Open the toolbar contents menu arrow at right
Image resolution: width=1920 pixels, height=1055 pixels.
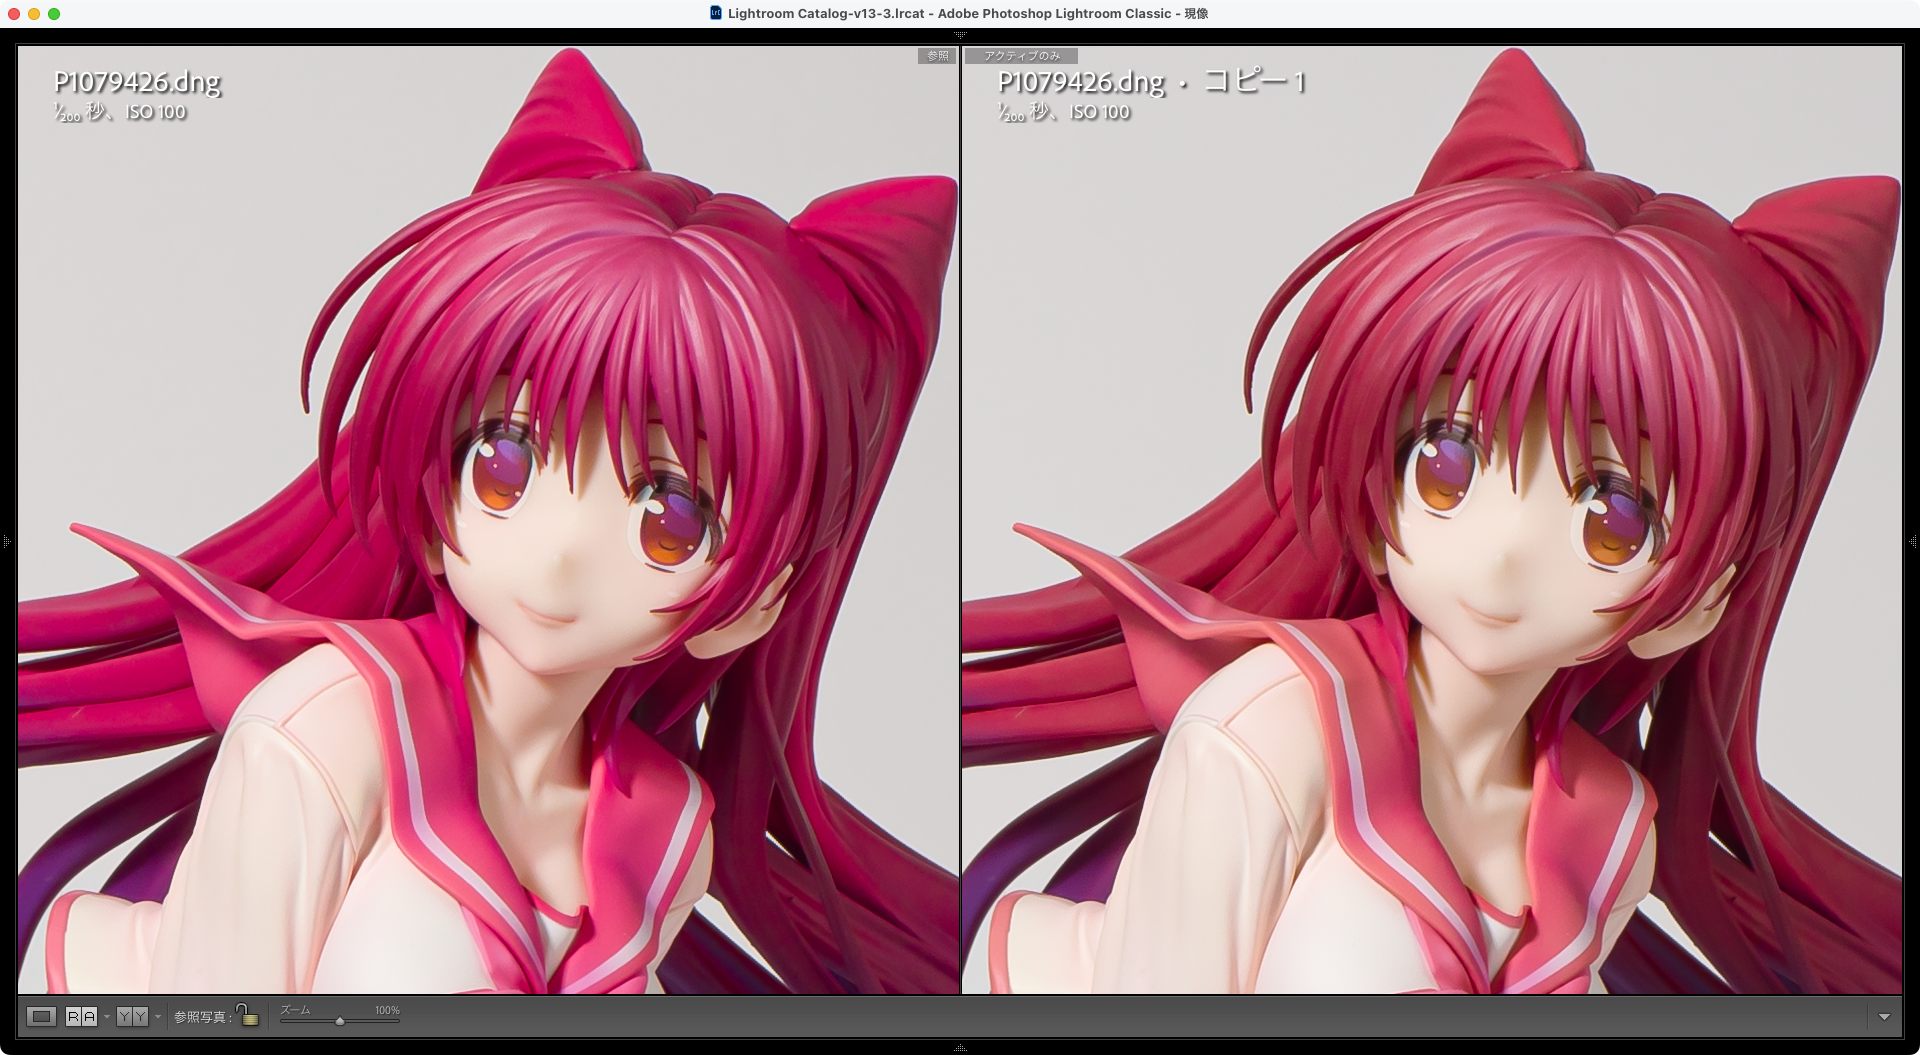pyautogui.click(x=1884, y=1017)
